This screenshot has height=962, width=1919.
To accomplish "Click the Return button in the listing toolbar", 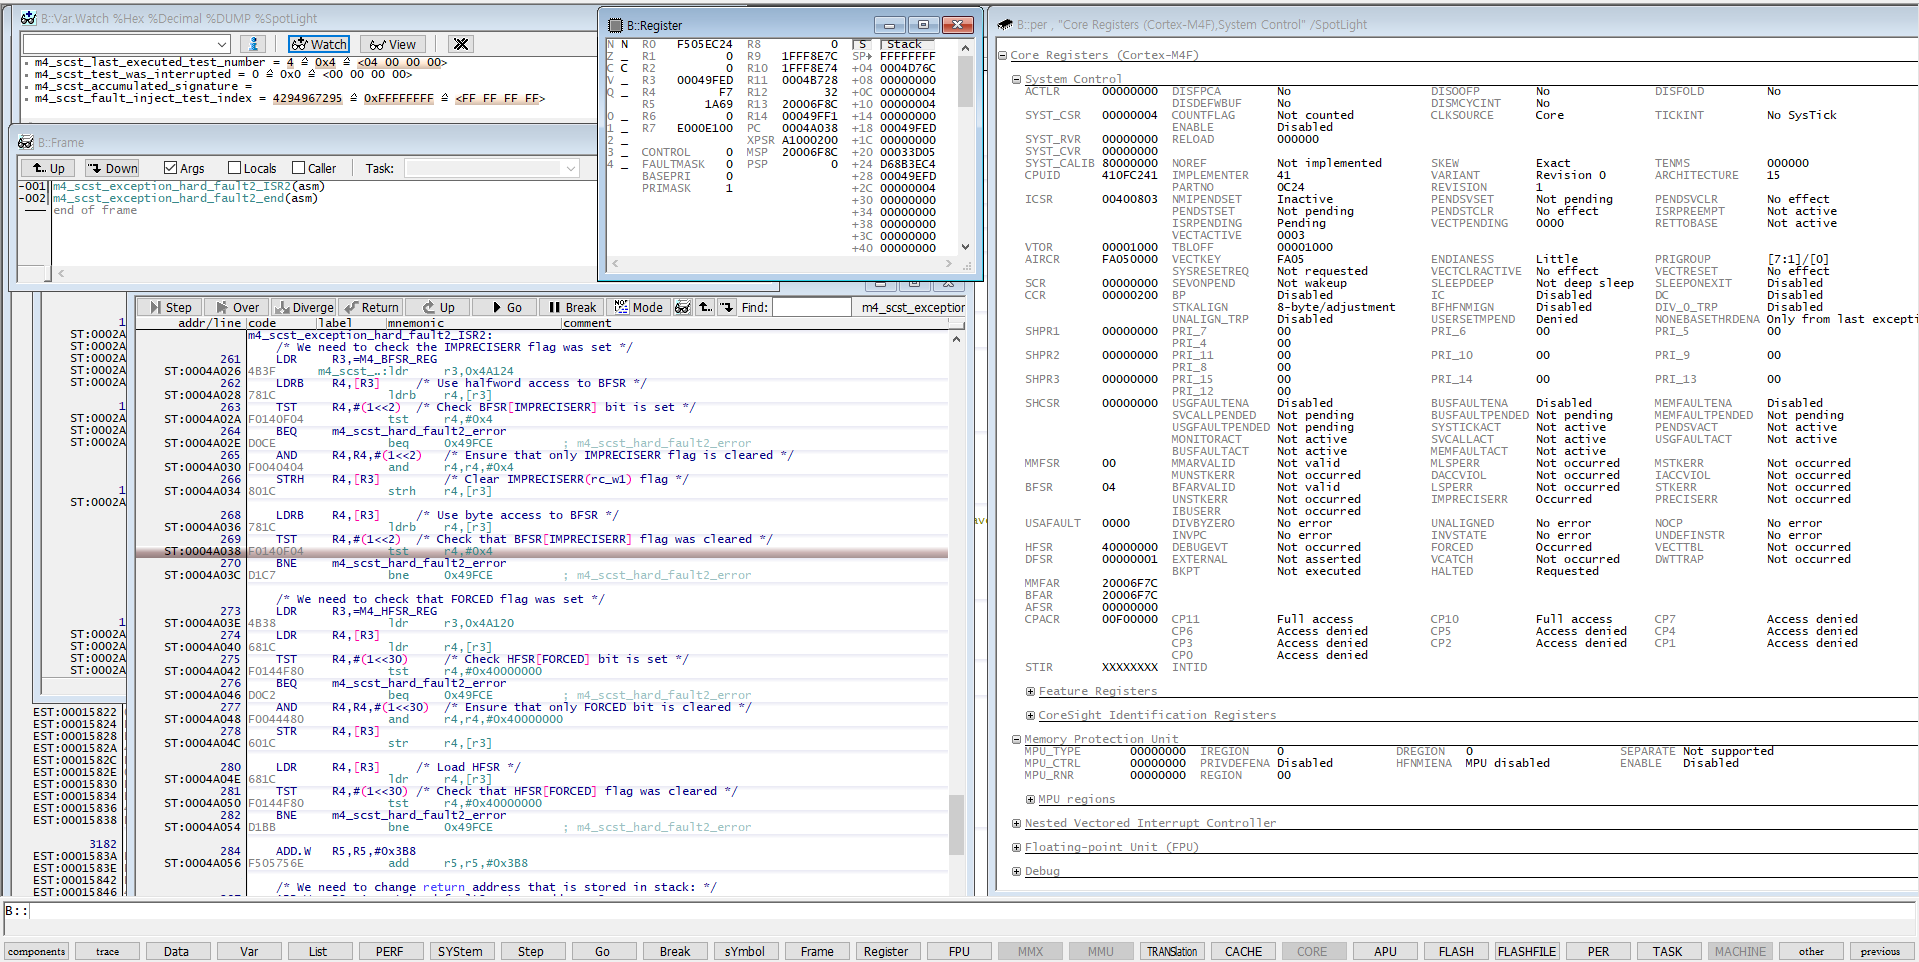I will pos(371,307).
